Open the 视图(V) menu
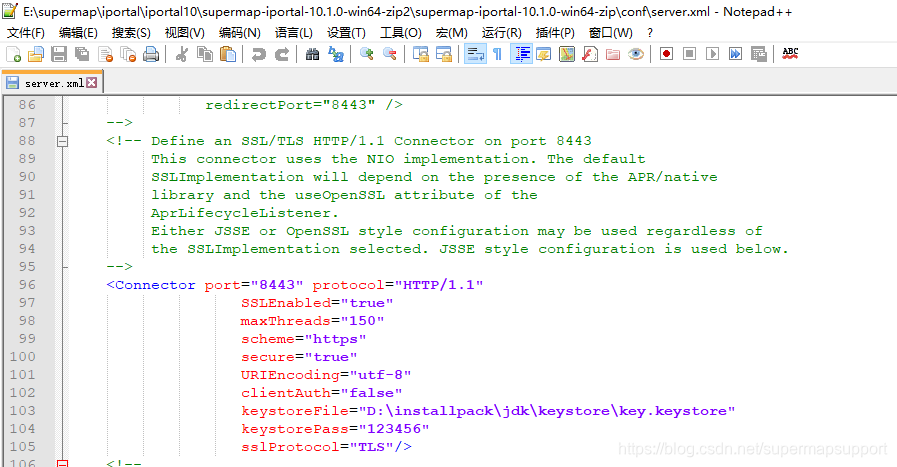 [x=184, y=33]
